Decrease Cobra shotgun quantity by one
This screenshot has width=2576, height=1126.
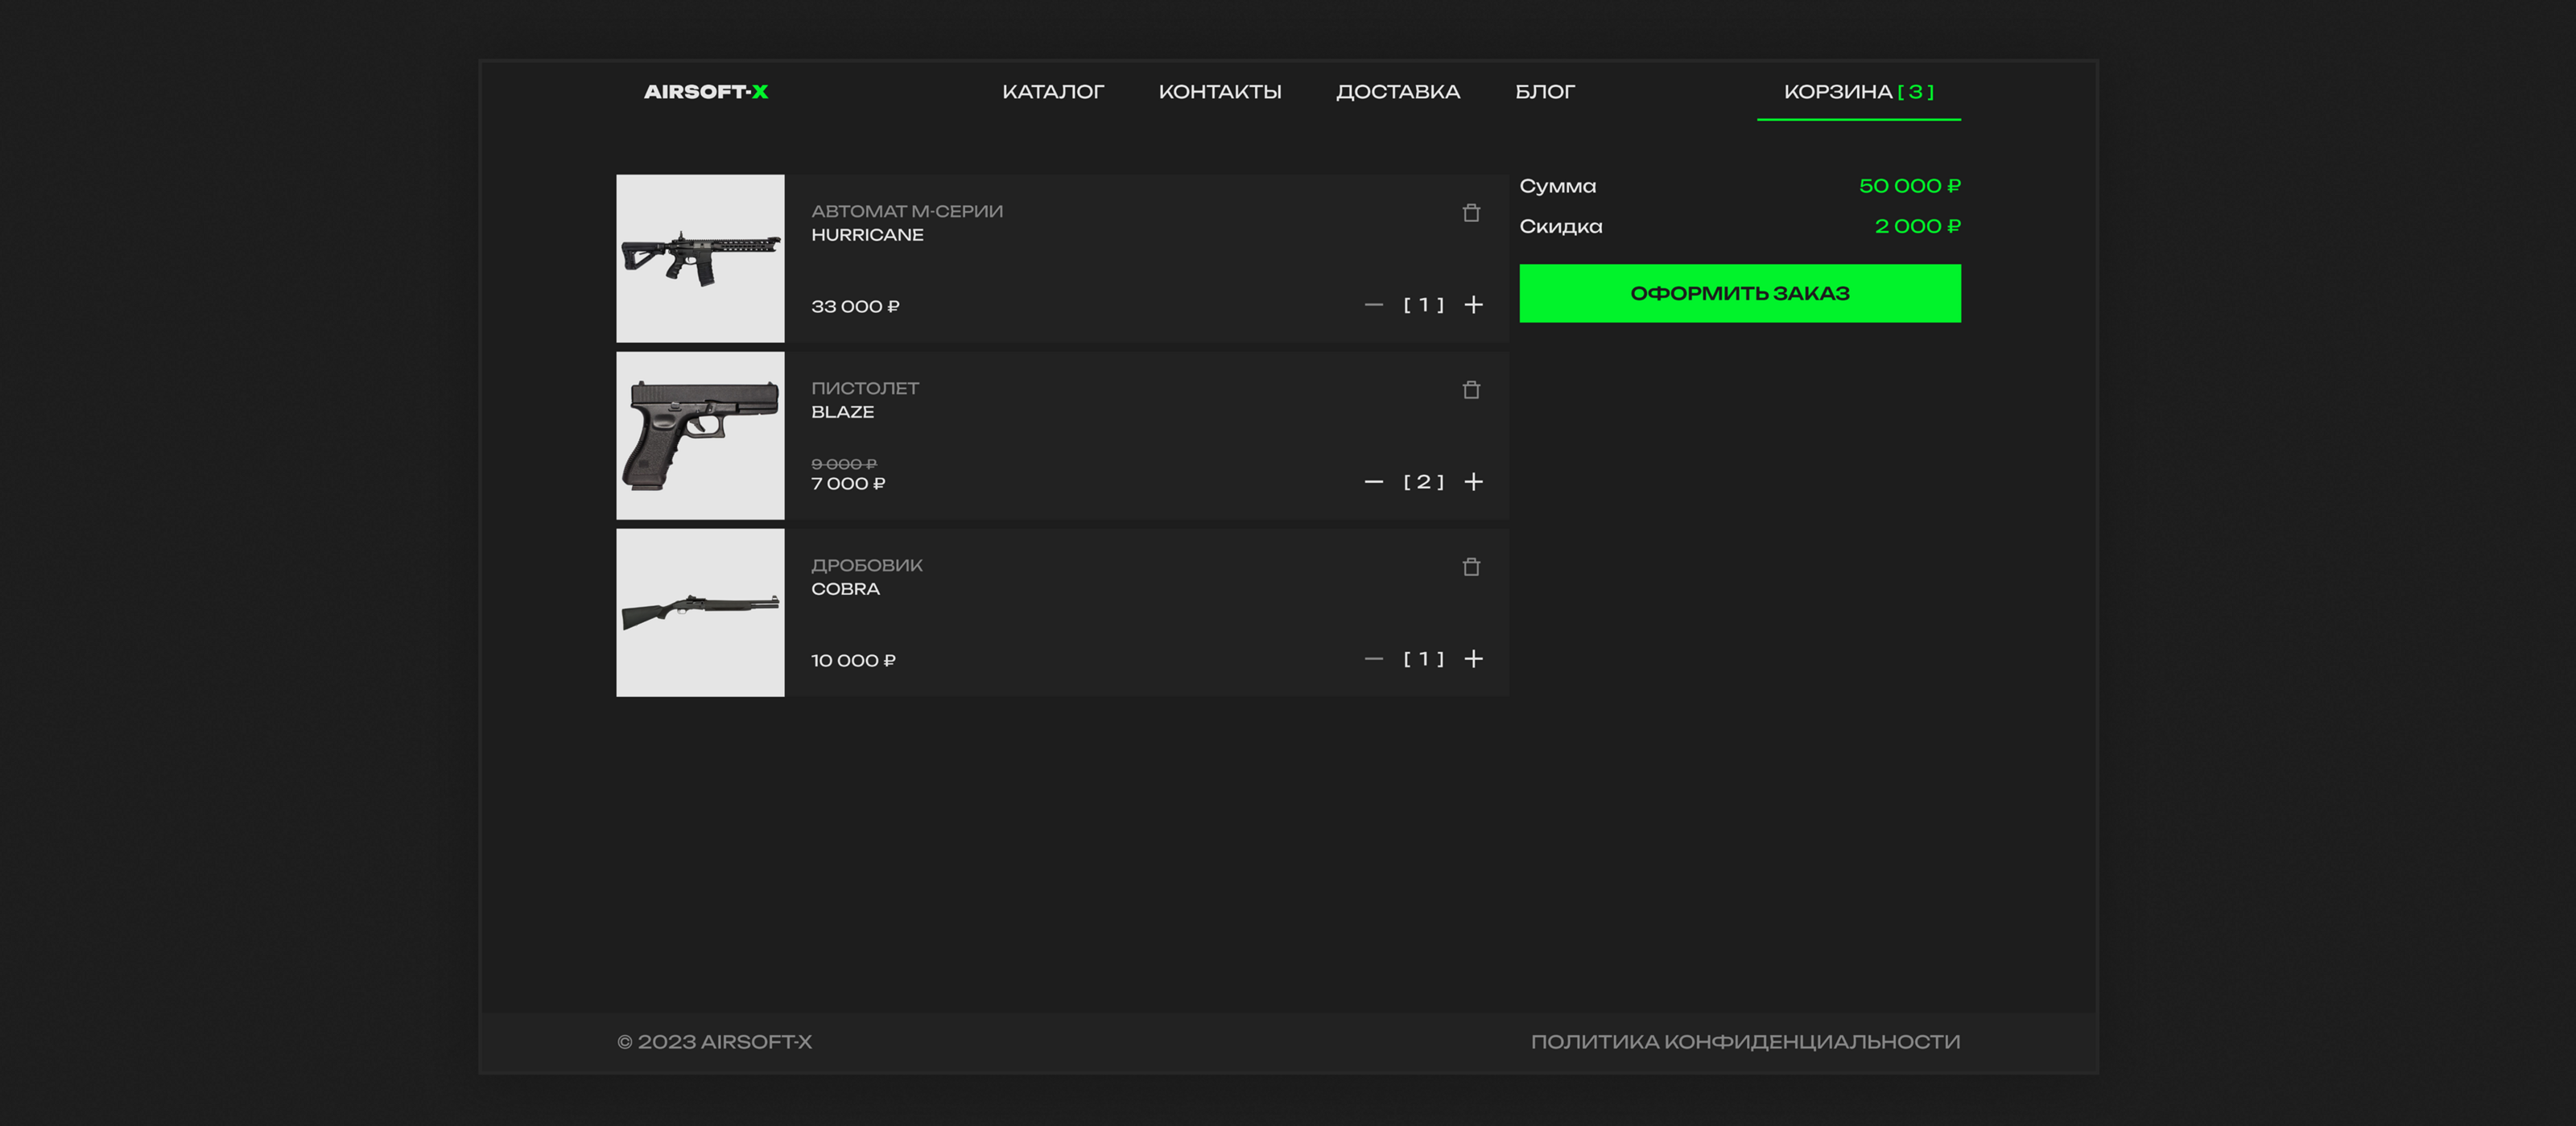tap(1373, 659)
